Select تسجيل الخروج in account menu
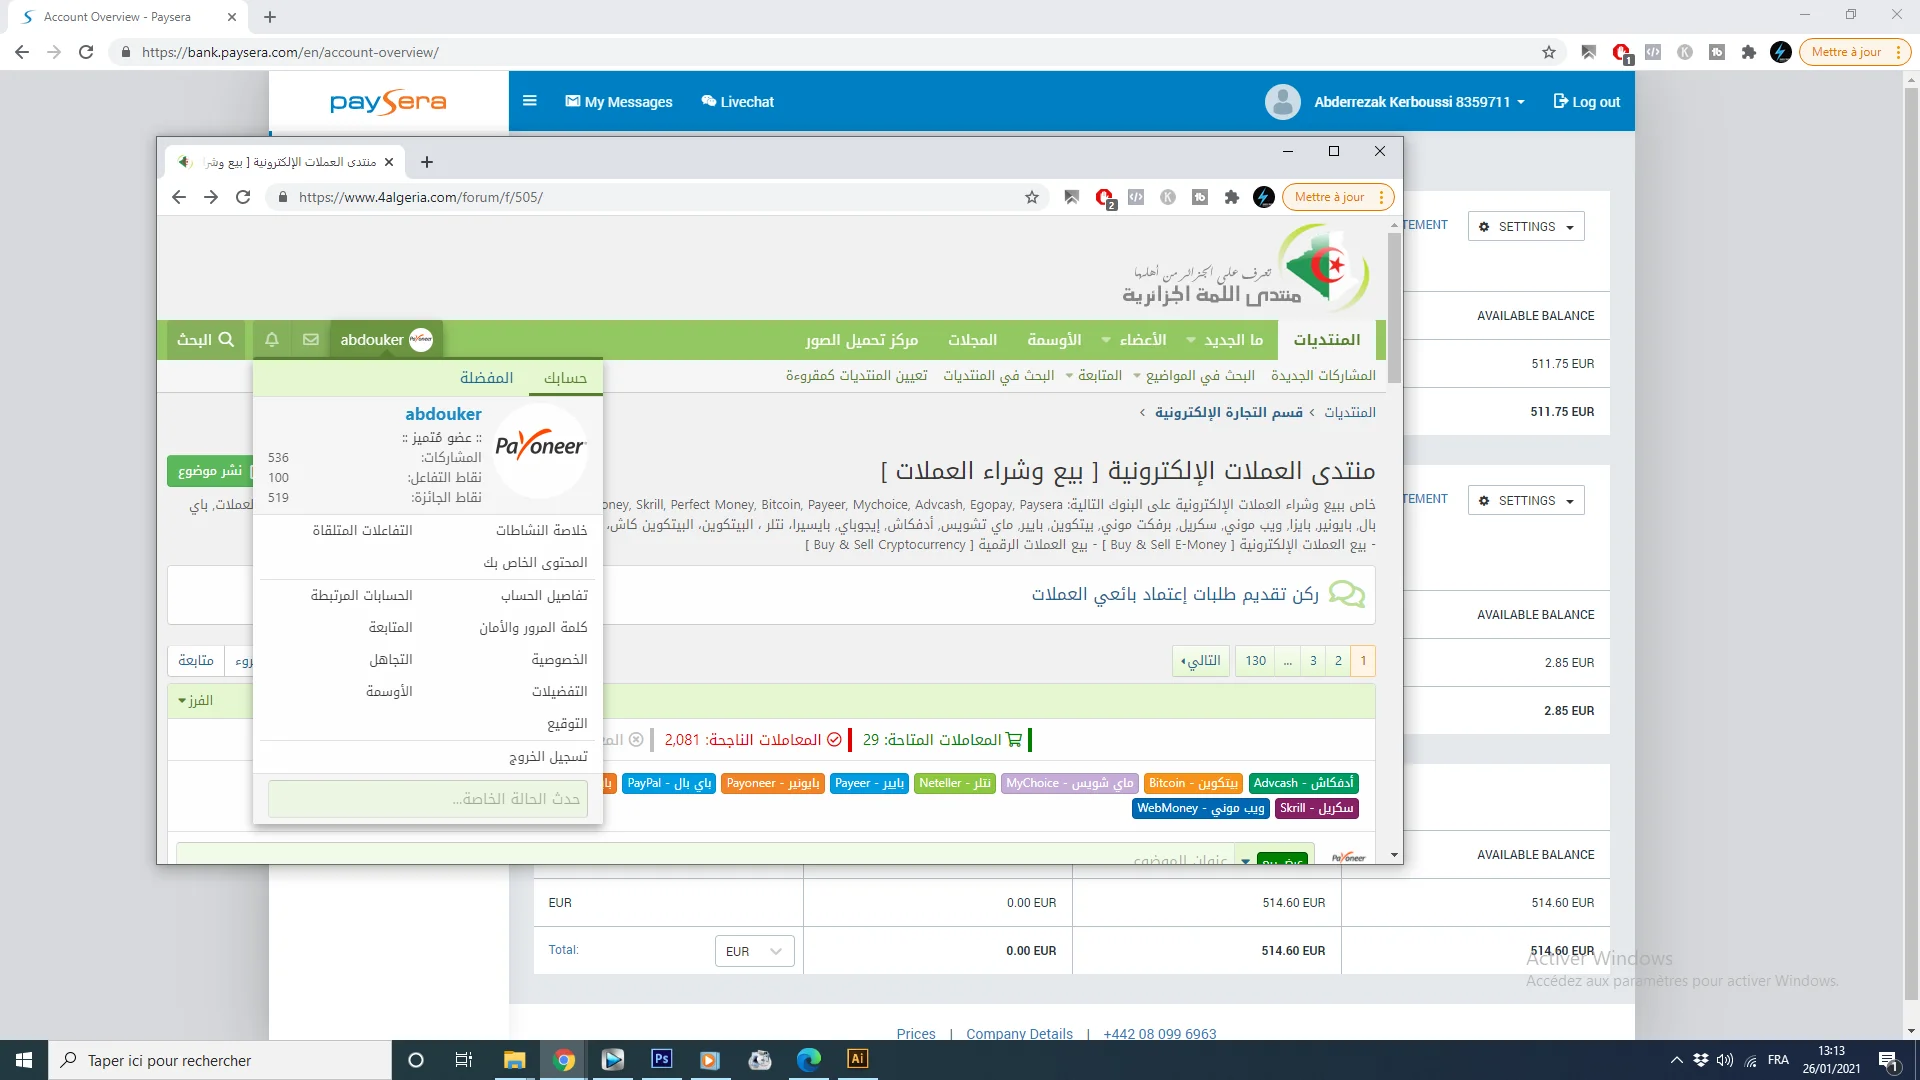Image resolution: width=1920 pixels, height=1080 pixels. (x=548, y=757)
